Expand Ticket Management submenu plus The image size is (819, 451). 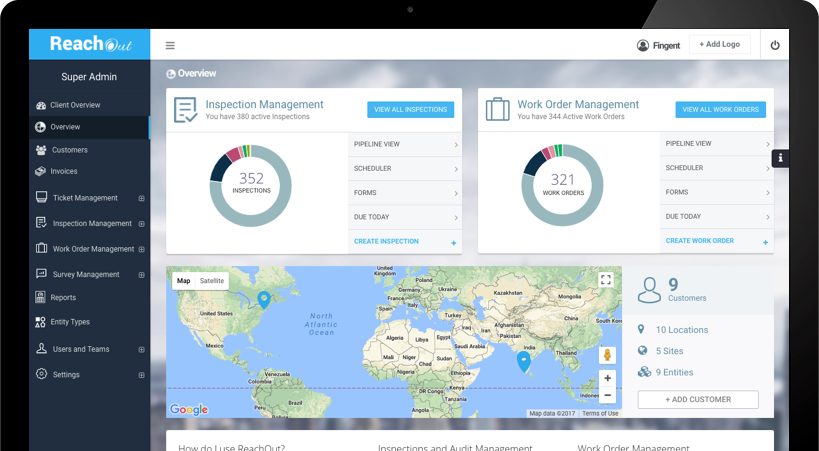coord(142,199)
